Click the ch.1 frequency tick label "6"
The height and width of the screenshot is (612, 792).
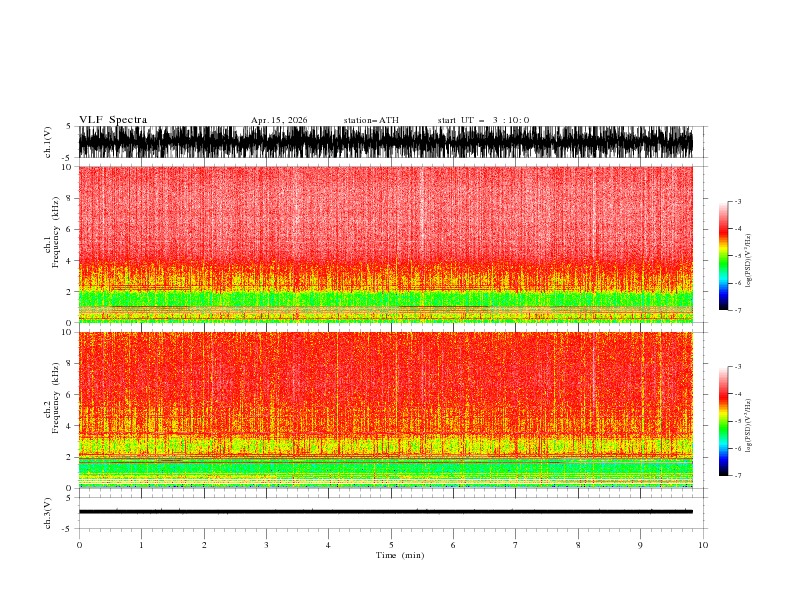click(x=70, y=229)
